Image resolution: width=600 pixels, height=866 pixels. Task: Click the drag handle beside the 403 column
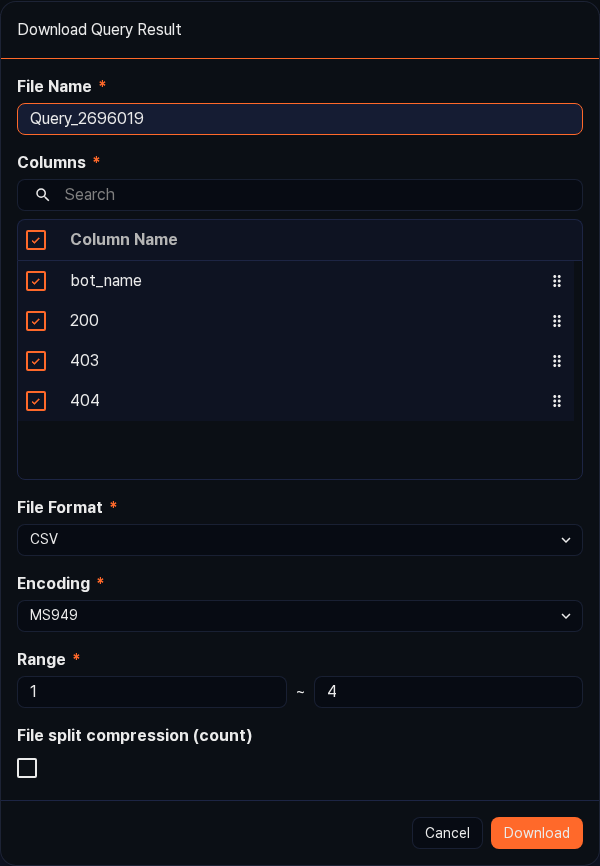(557, 361)
